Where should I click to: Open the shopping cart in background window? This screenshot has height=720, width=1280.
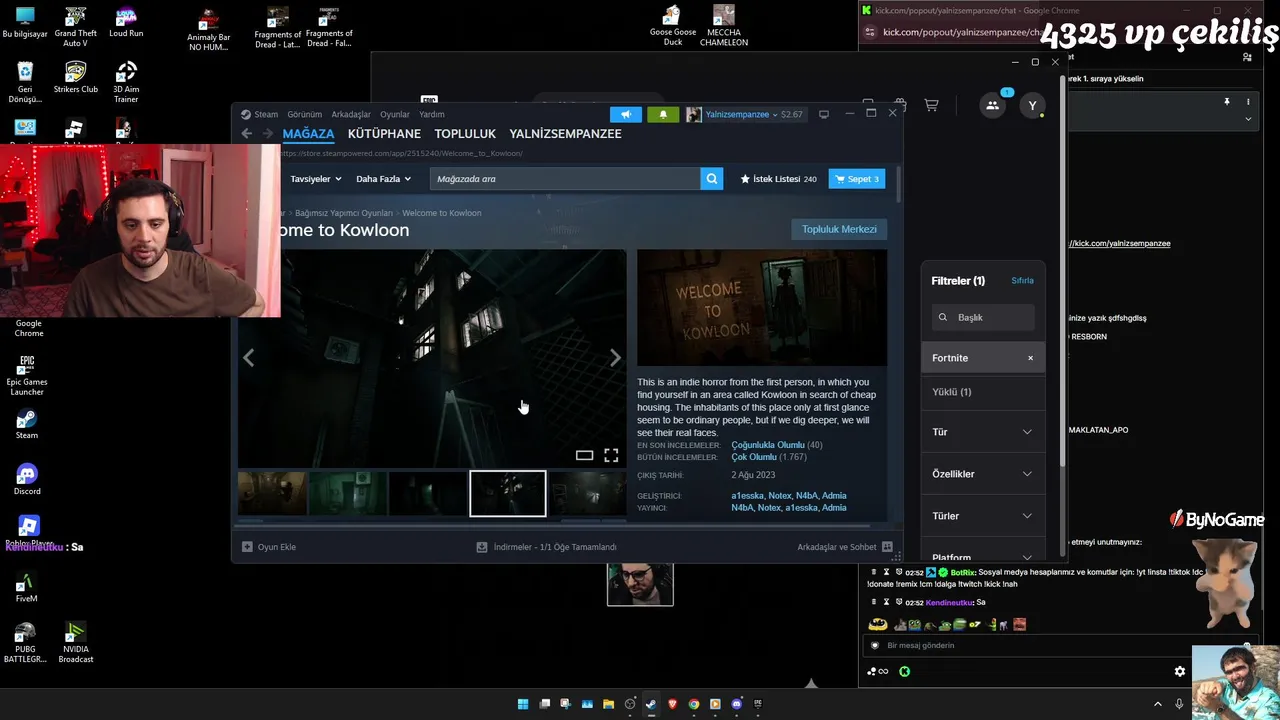tap(931, 105)
